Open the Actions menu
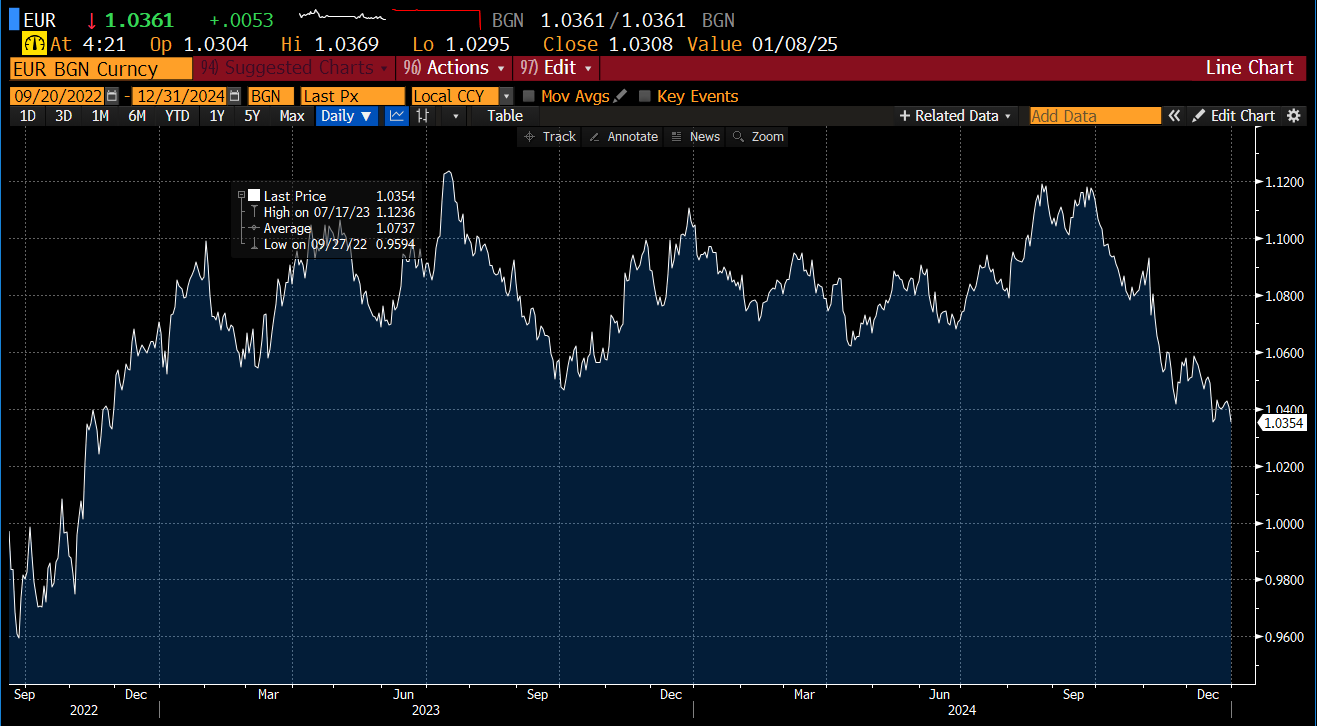Screen dimensions: 1317x726 click(x=453, y=68)
